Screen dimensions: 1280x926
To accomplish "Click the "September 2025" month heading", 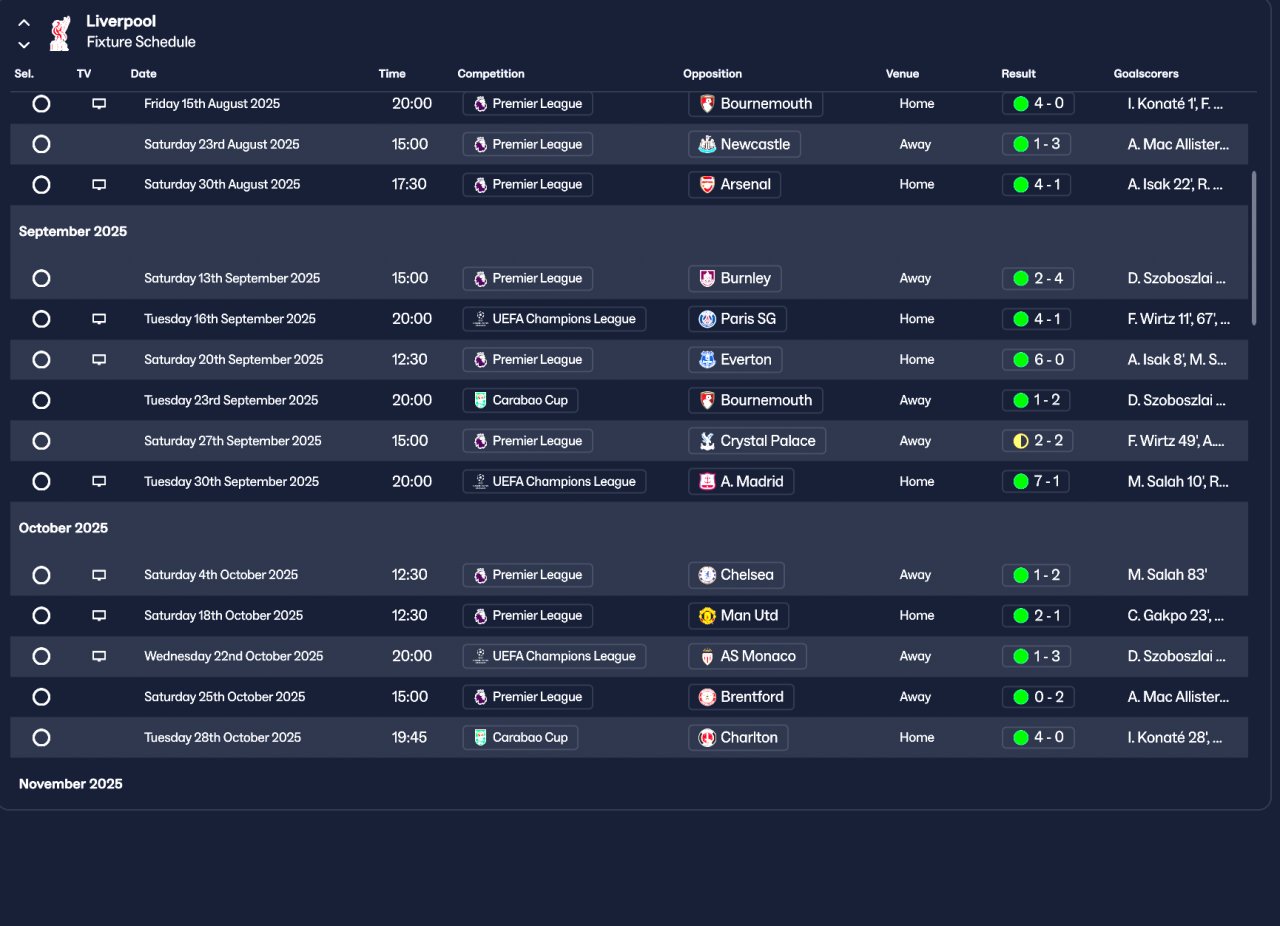I will tap(73, 231).
